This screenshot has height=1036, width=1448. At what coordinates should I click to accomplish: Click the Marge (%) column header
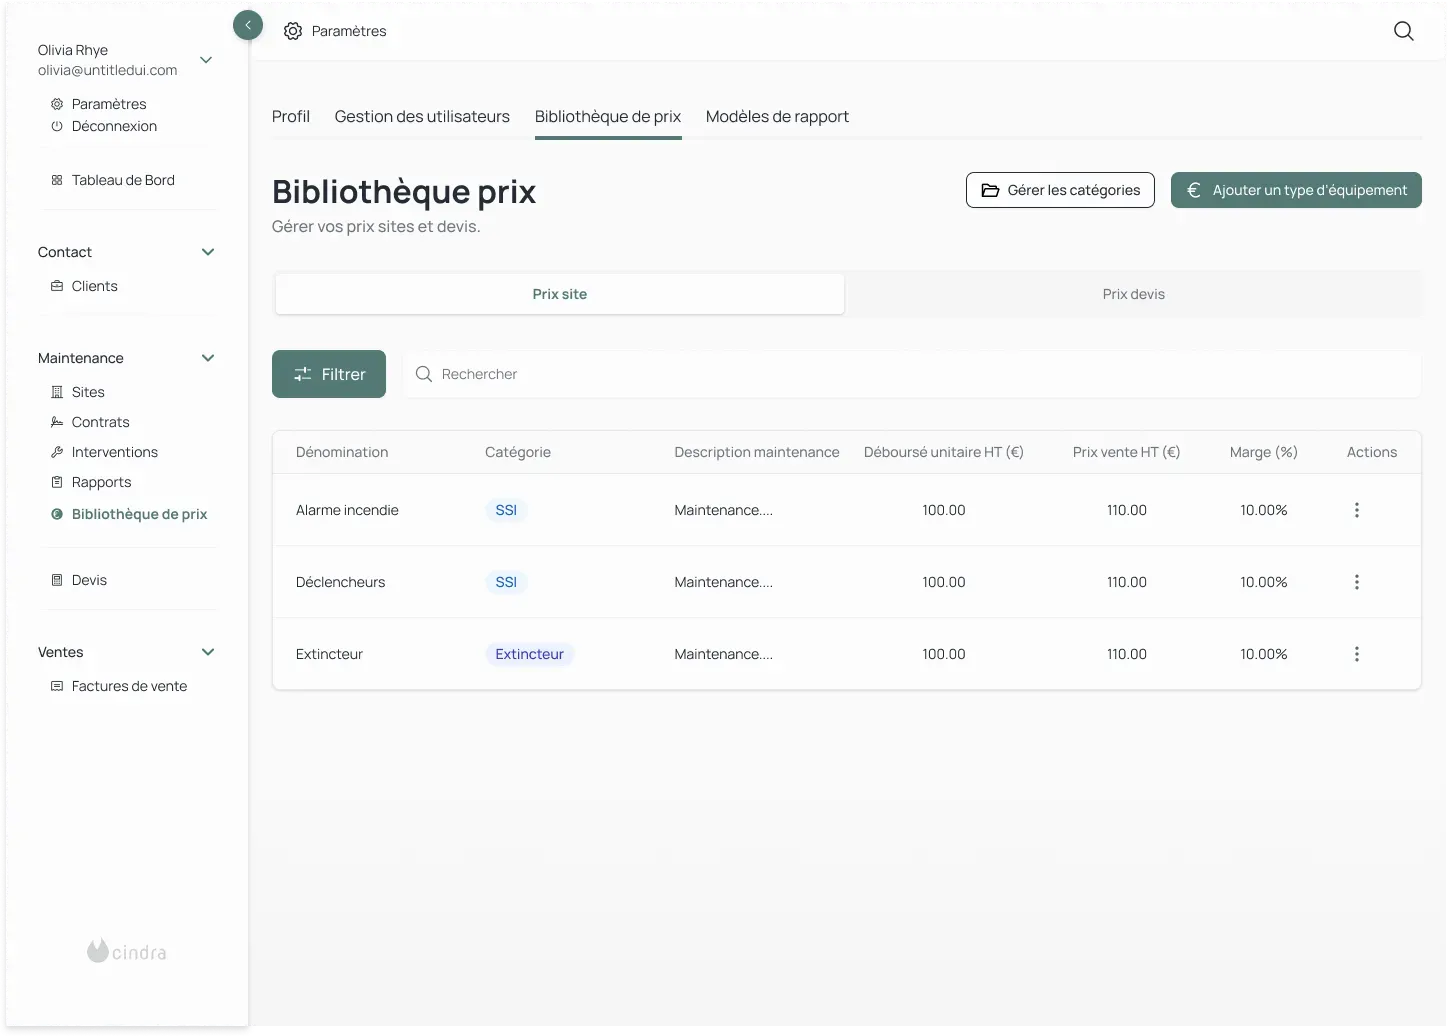pos(1264,452)
